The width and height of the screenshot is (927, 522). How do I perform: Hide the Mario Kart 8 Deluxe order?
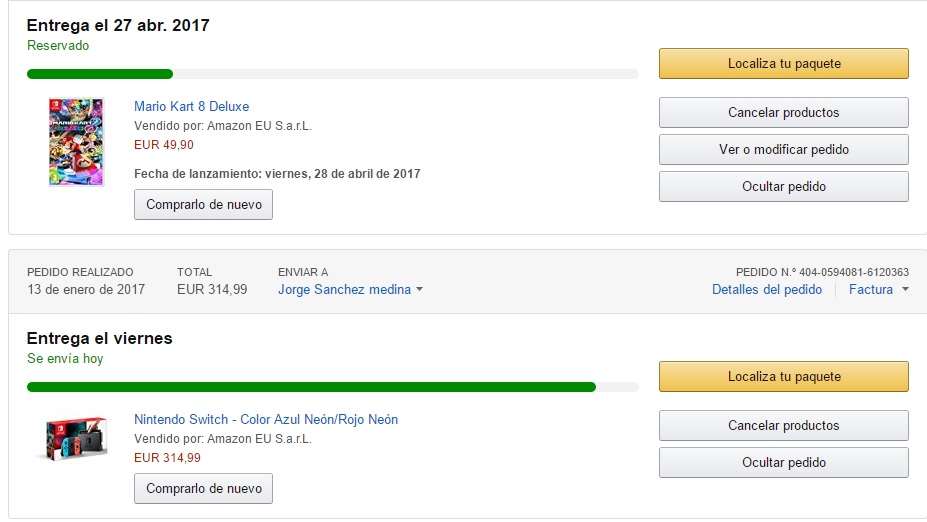point(783,187)
